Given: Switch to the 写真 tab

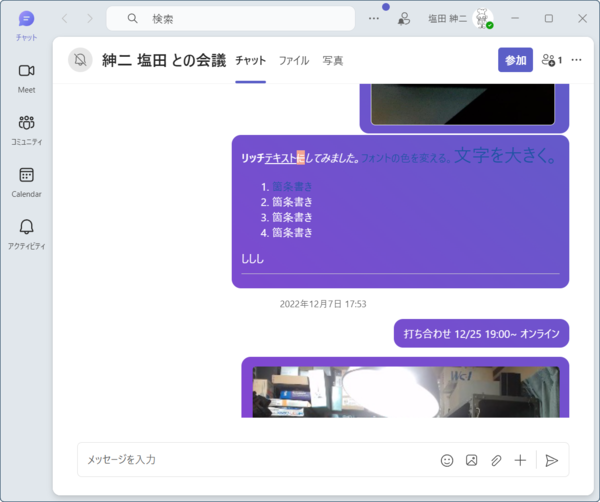Looking at the screenshot, I should 333,60.
